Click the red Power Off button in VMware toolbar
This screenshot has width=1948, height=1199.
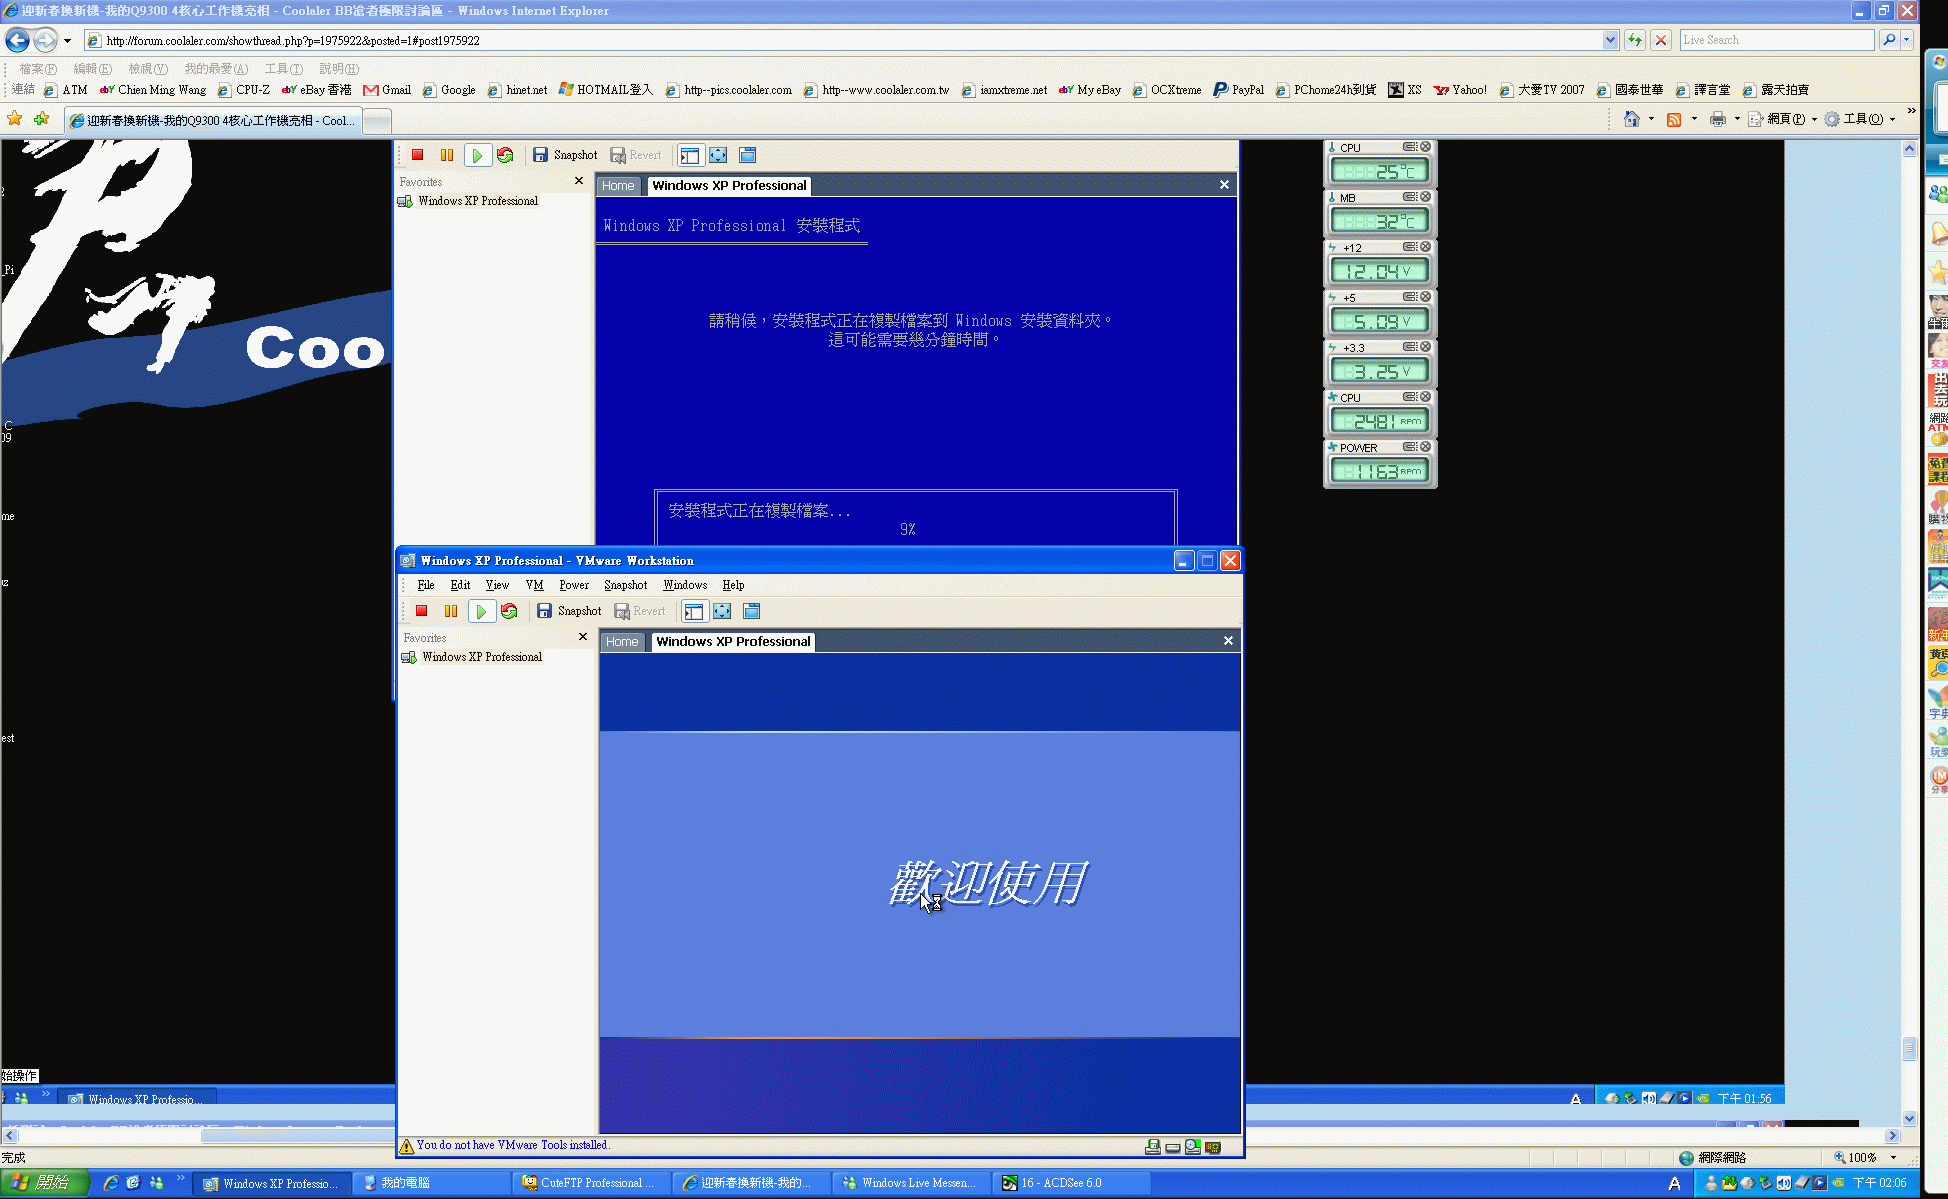(422, 611)
